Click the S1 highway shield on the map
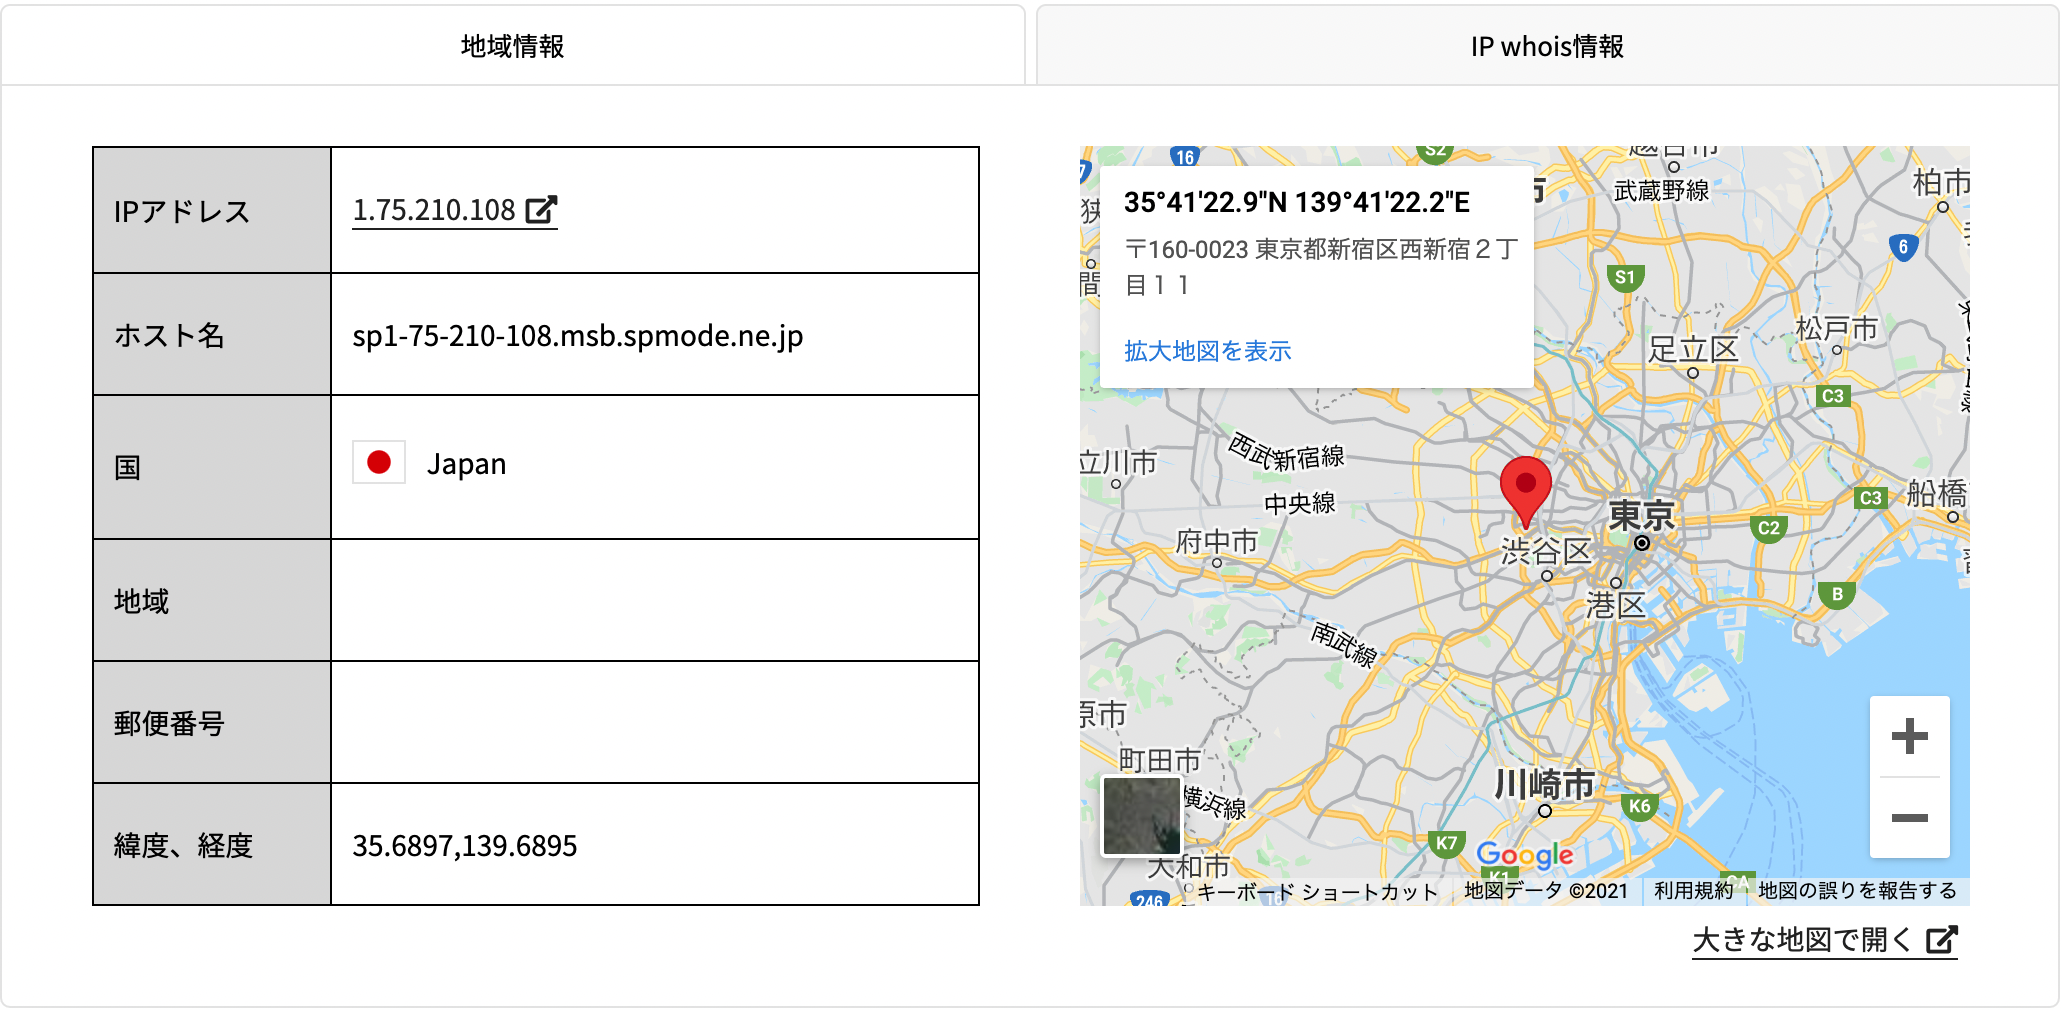The width and height of the screenshot is (2062, 1010). click(x=1625, y=278)
